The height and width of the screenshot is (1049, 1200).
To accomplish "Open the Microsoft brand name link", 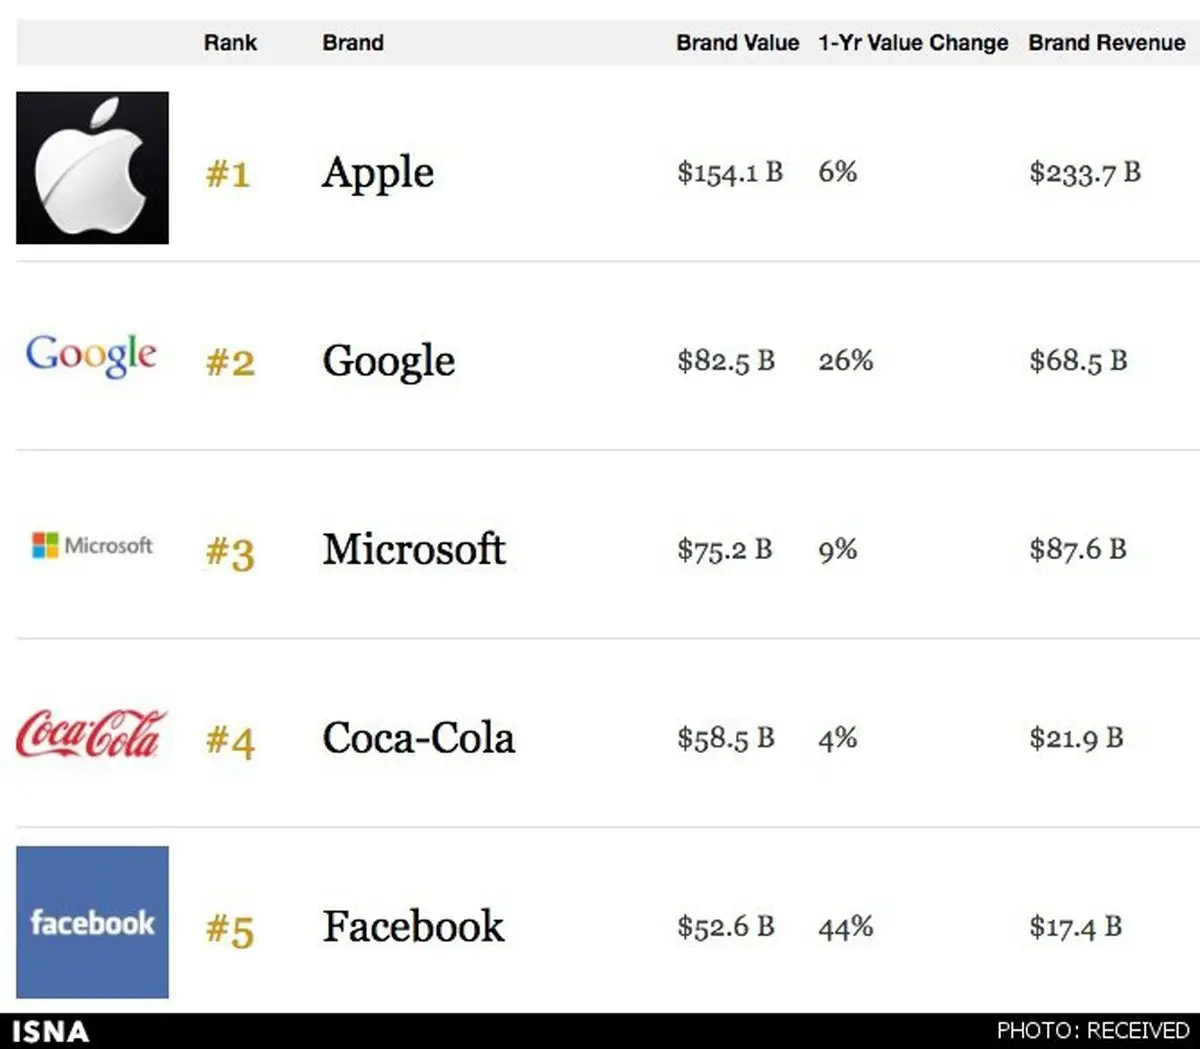I will click(413, 549).
